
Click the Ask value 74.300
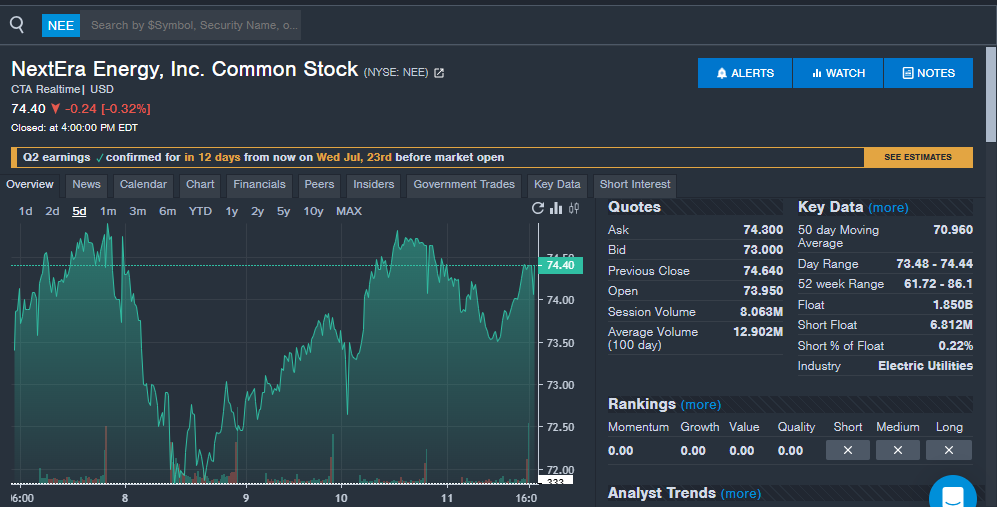(763, 230)
